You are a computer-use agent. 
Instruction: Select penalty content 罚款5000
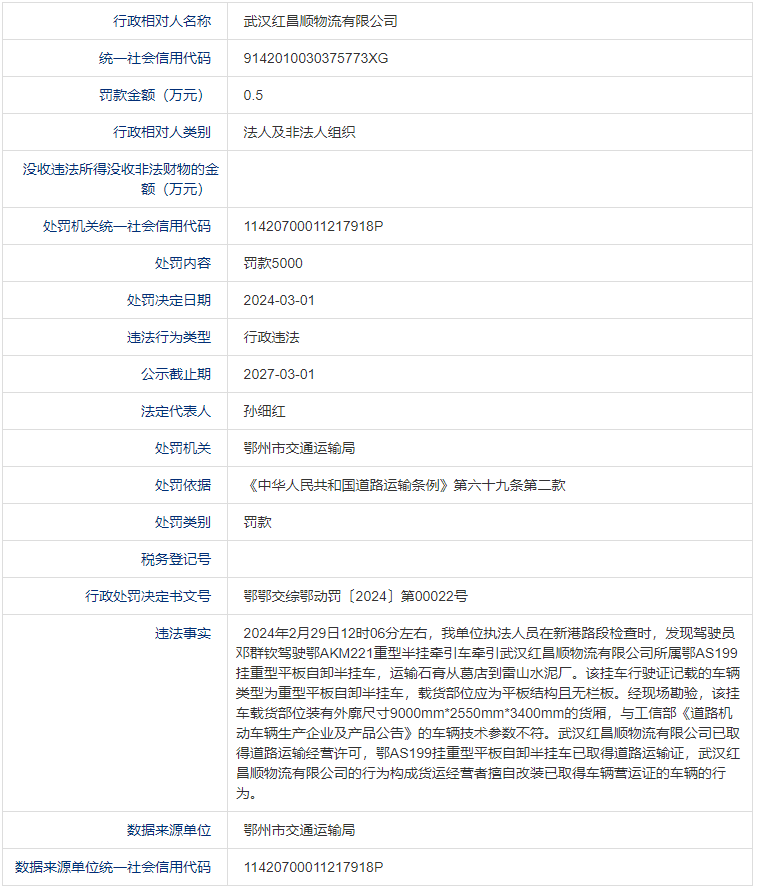273,263
